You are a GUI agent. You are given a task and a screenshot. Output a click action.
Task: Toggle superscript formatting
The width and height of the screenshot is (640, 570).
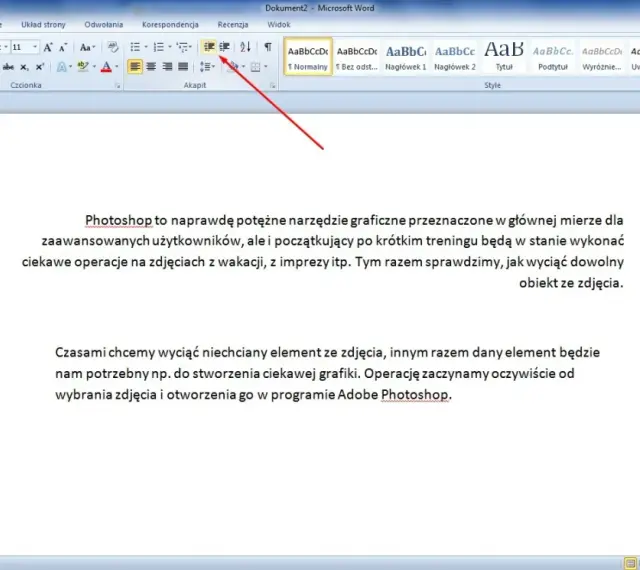tap(40, 67)
